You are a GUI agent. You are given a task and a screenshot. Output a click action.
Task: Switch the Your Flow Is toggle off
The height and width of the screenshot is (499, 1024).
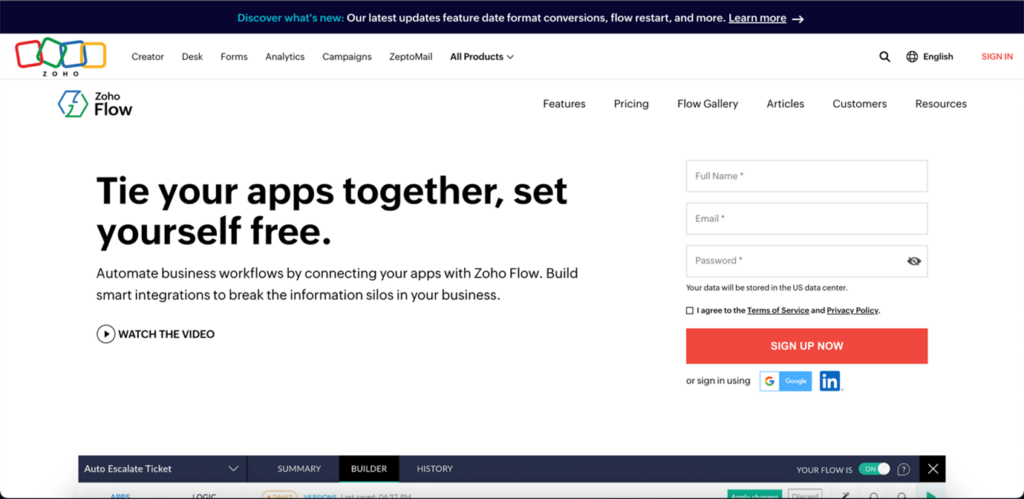(x=874, y=469)
